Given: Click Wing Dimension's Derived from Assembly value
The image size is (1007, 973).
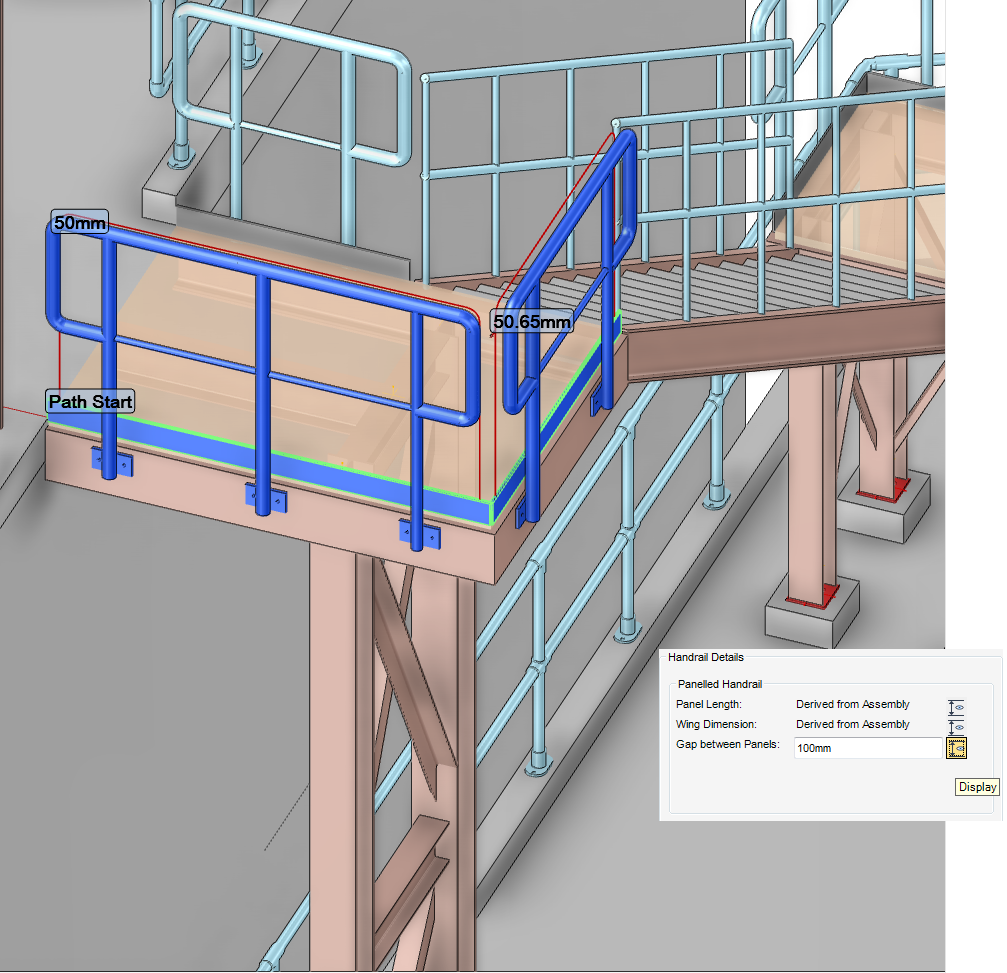Looking at the screenshot, I should click(852, 724).
